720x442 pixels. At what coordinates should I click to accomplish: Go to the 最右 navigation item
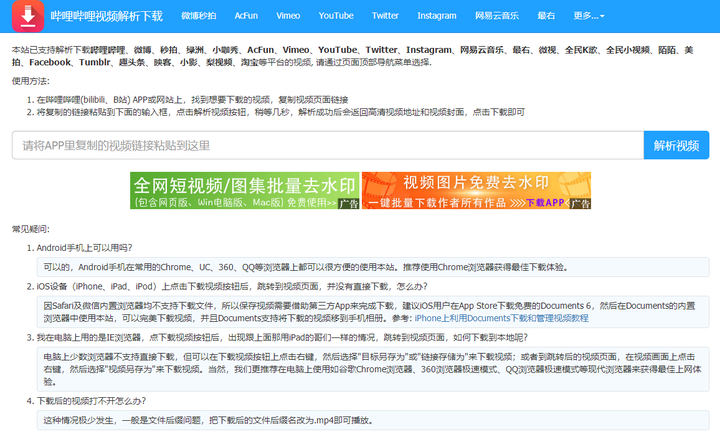546,16
